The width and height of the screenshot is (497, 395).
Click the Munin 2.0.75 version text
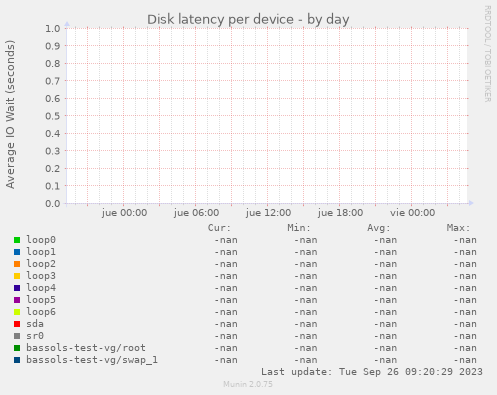[x=248, y=384]
